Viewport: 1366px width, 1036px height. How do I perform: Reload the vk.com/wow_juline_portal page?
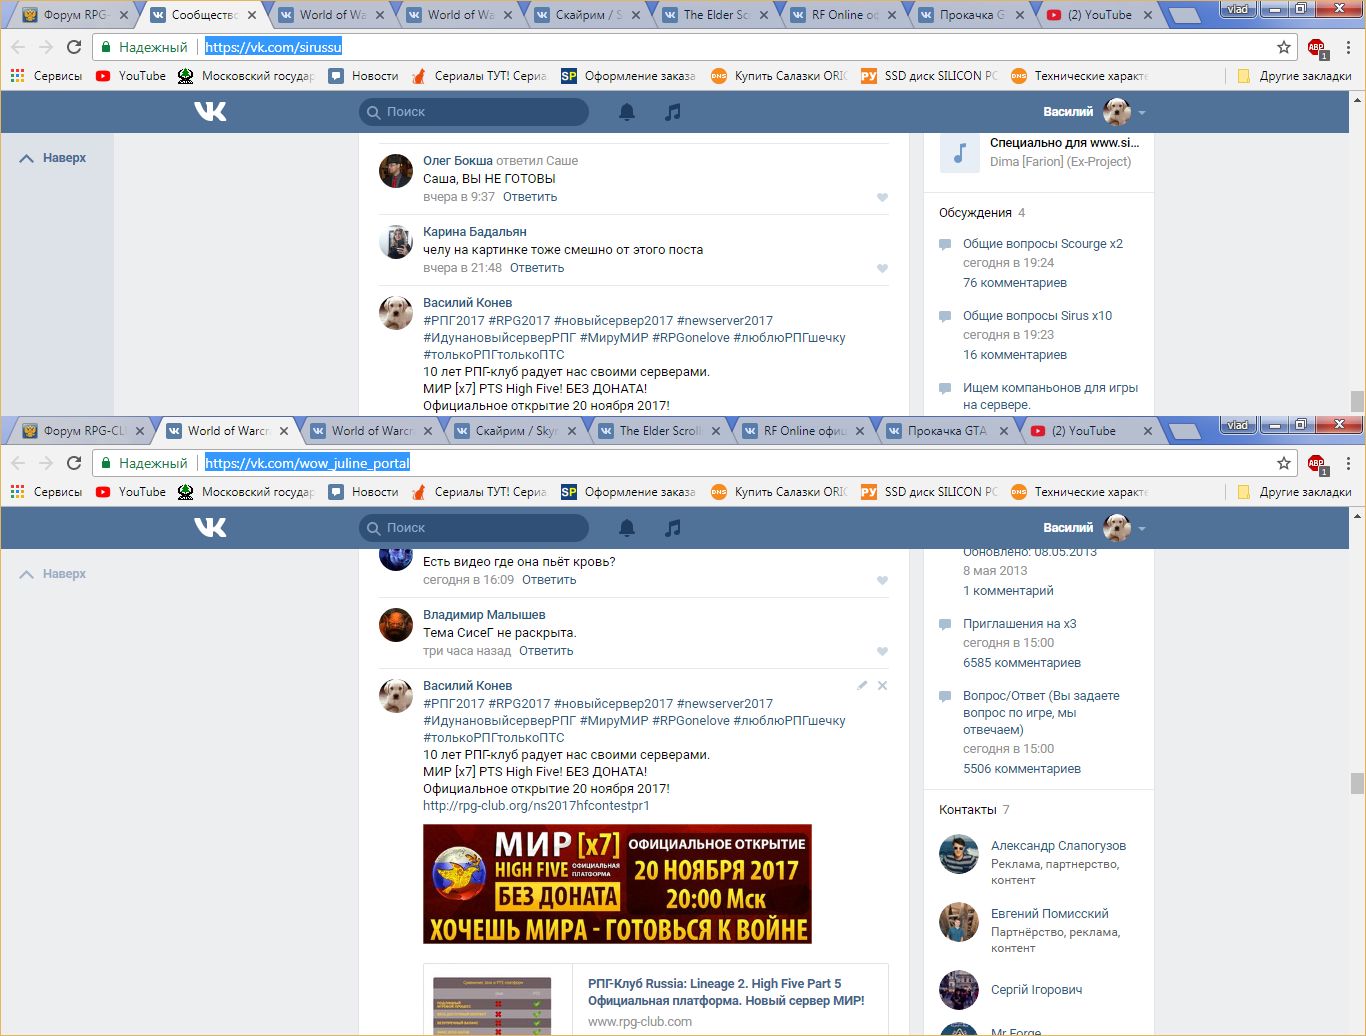(x=74, y=463)
